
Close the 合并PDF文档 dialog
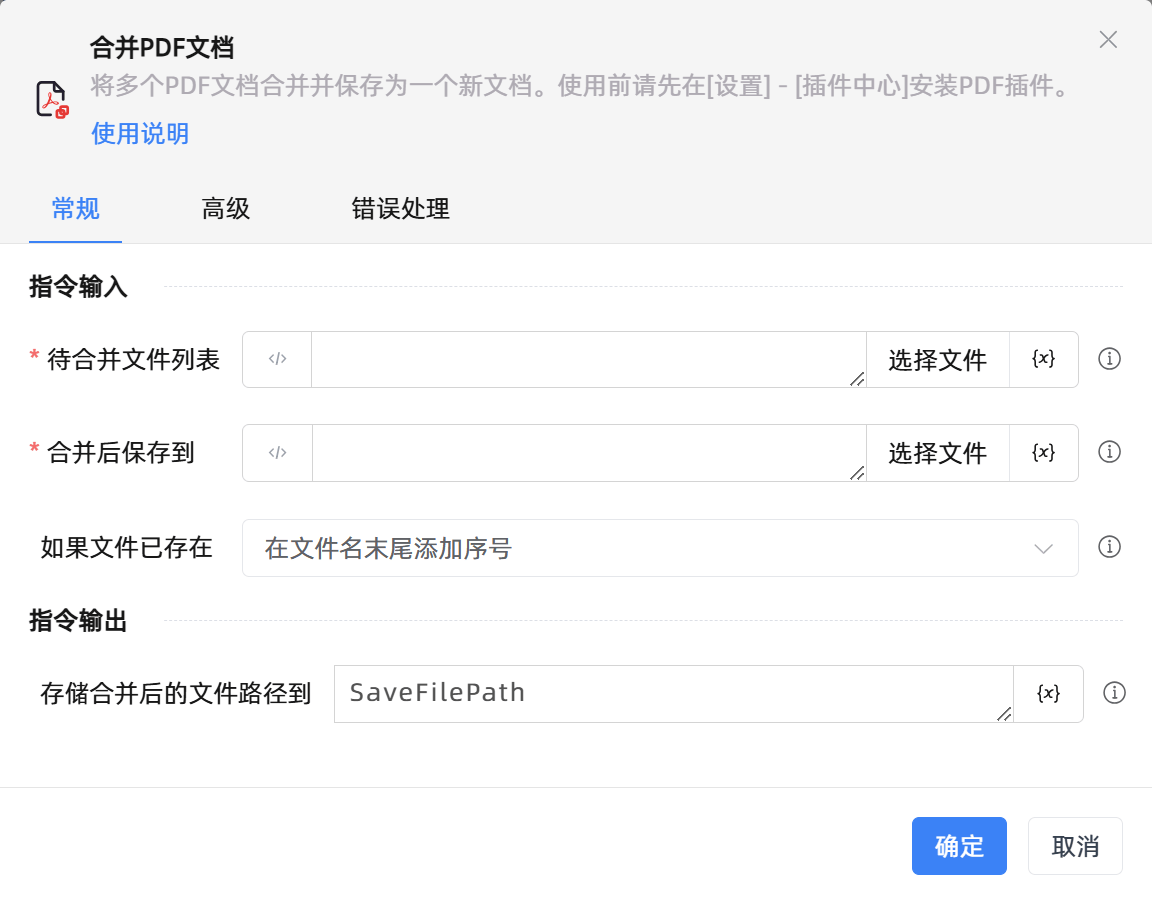(x=1108, y=40)
